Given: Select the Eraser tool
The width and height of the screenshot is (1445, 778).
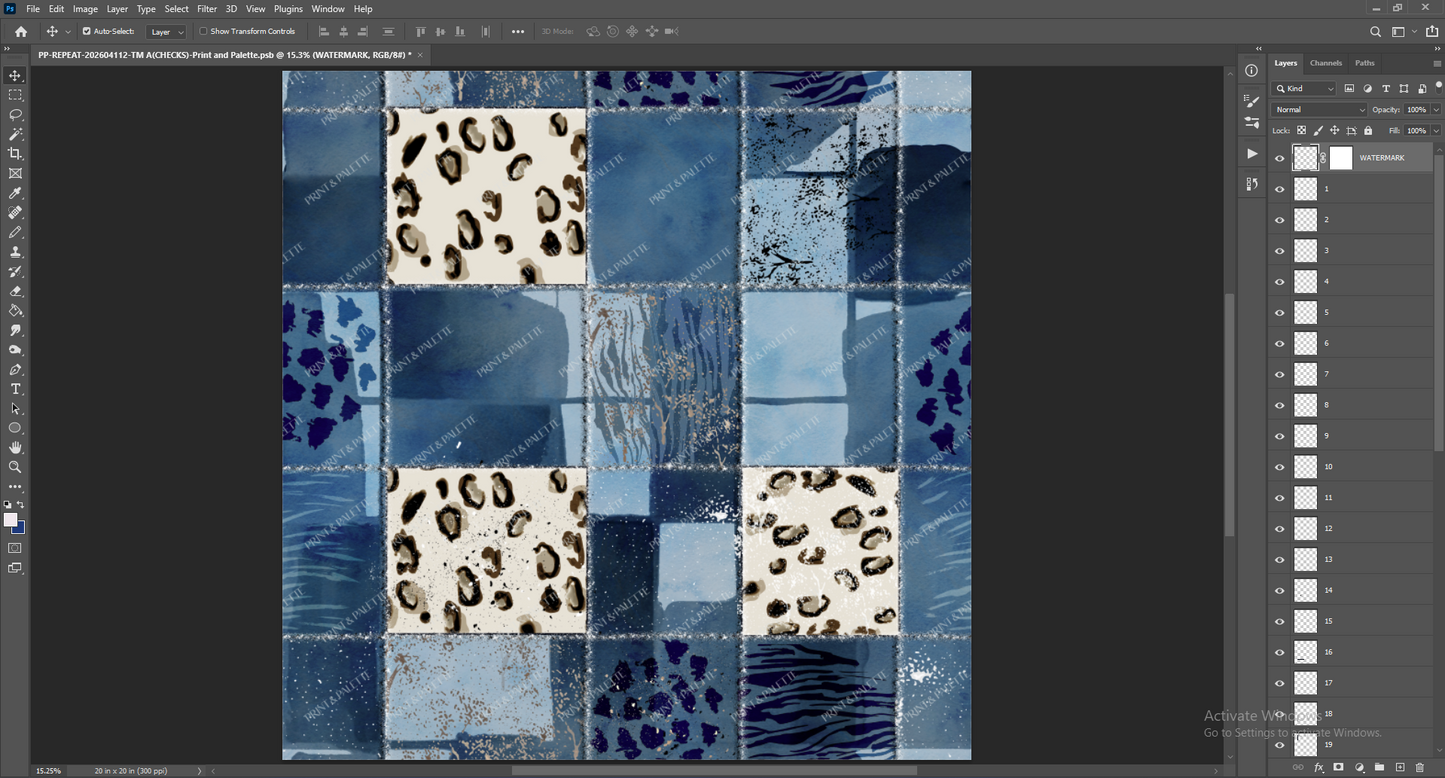Looking at the screenshot, I should coord(15,291).
